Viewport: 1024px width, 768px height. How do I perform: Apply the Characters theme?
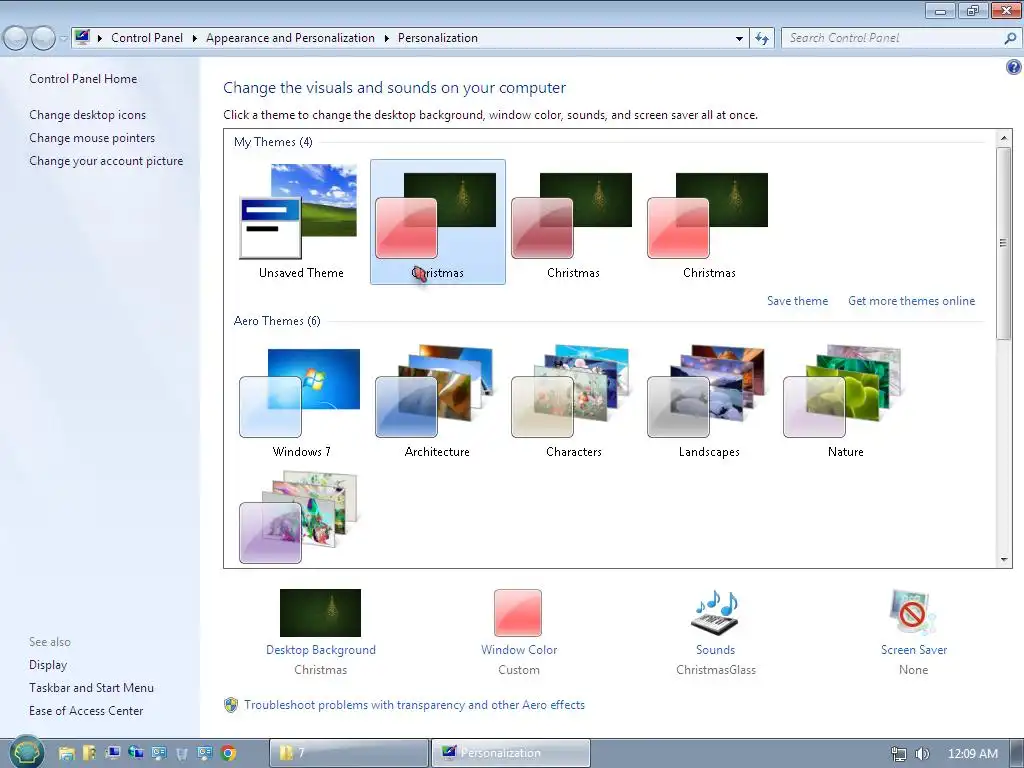point(573,402)
